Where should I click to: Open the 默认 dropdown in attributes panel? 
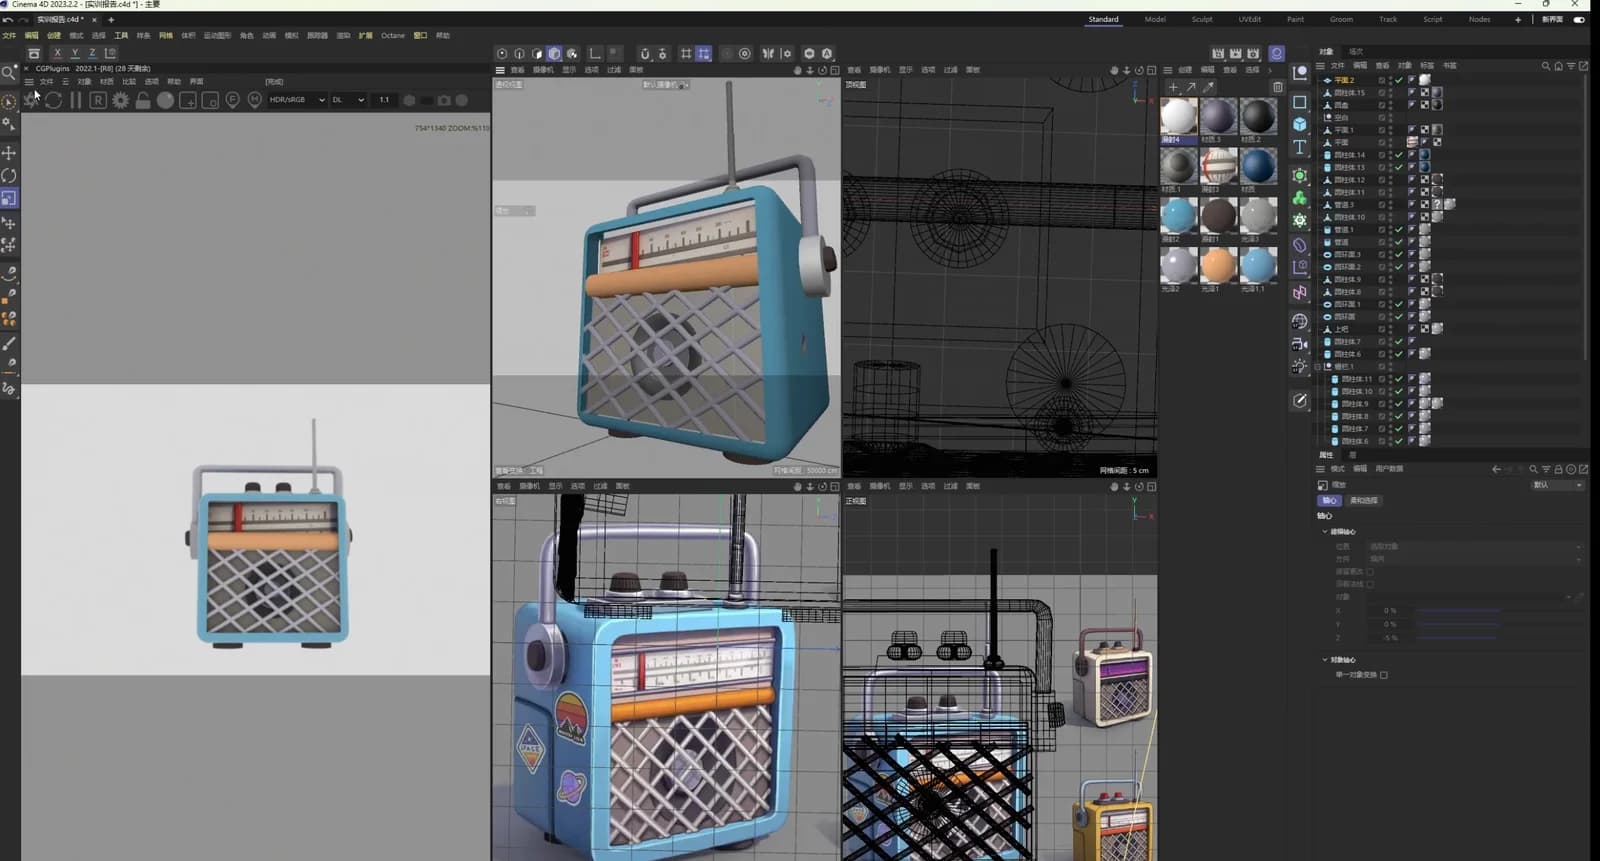(x=1558, y=485)
